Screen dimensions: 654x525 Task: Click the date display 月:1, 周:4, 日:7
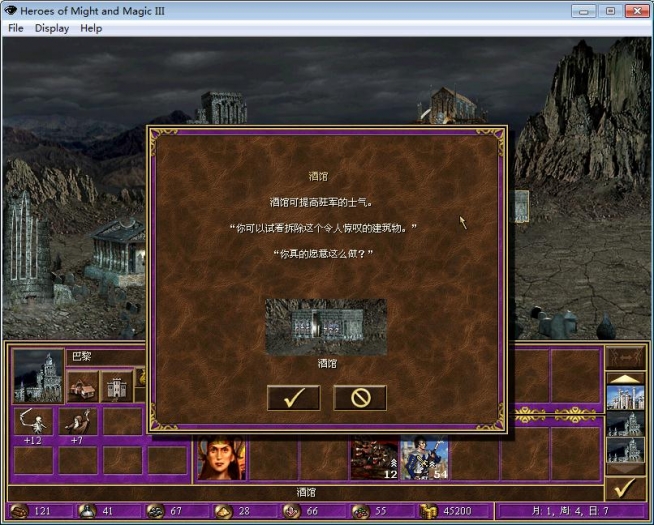tap(570, 511)
